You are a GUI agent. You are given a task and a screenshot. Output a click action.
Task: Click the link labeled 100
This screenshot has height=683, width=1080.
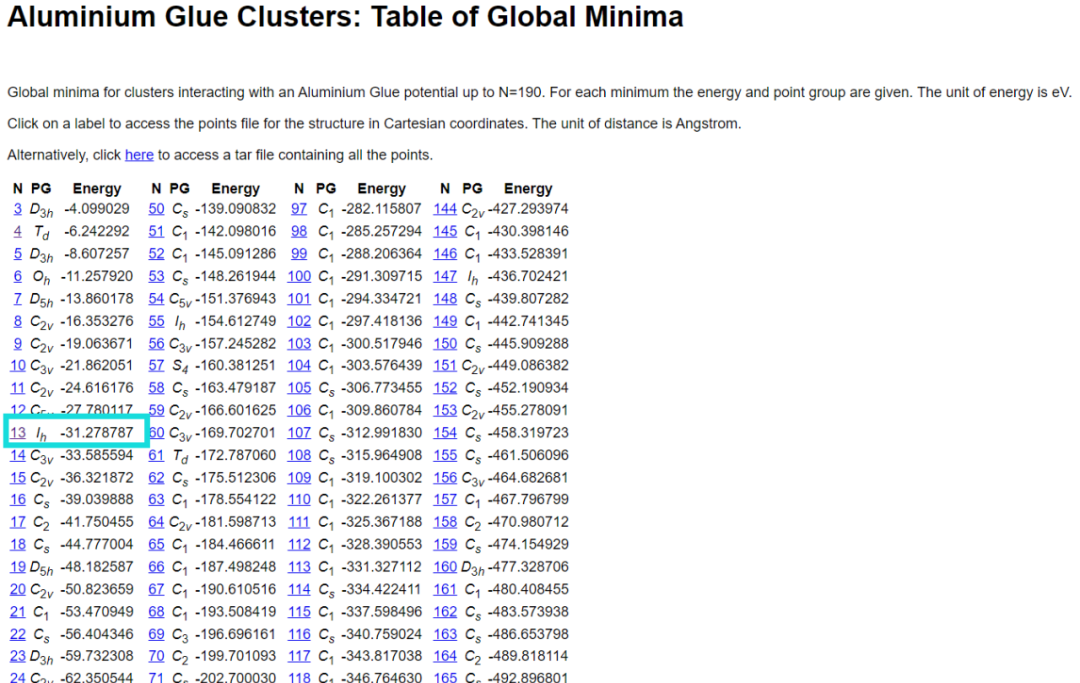(x=299, y=276)
